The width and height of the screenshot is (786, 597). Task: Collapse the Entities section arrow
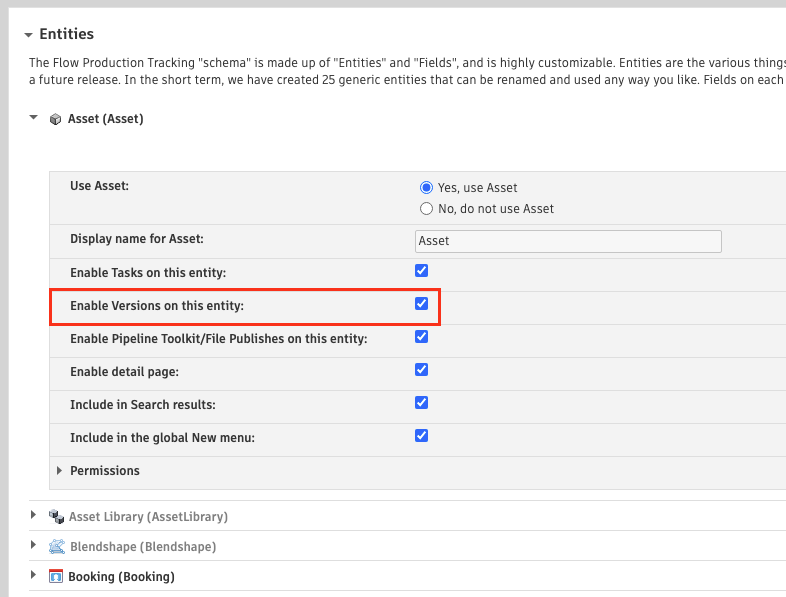28,35
